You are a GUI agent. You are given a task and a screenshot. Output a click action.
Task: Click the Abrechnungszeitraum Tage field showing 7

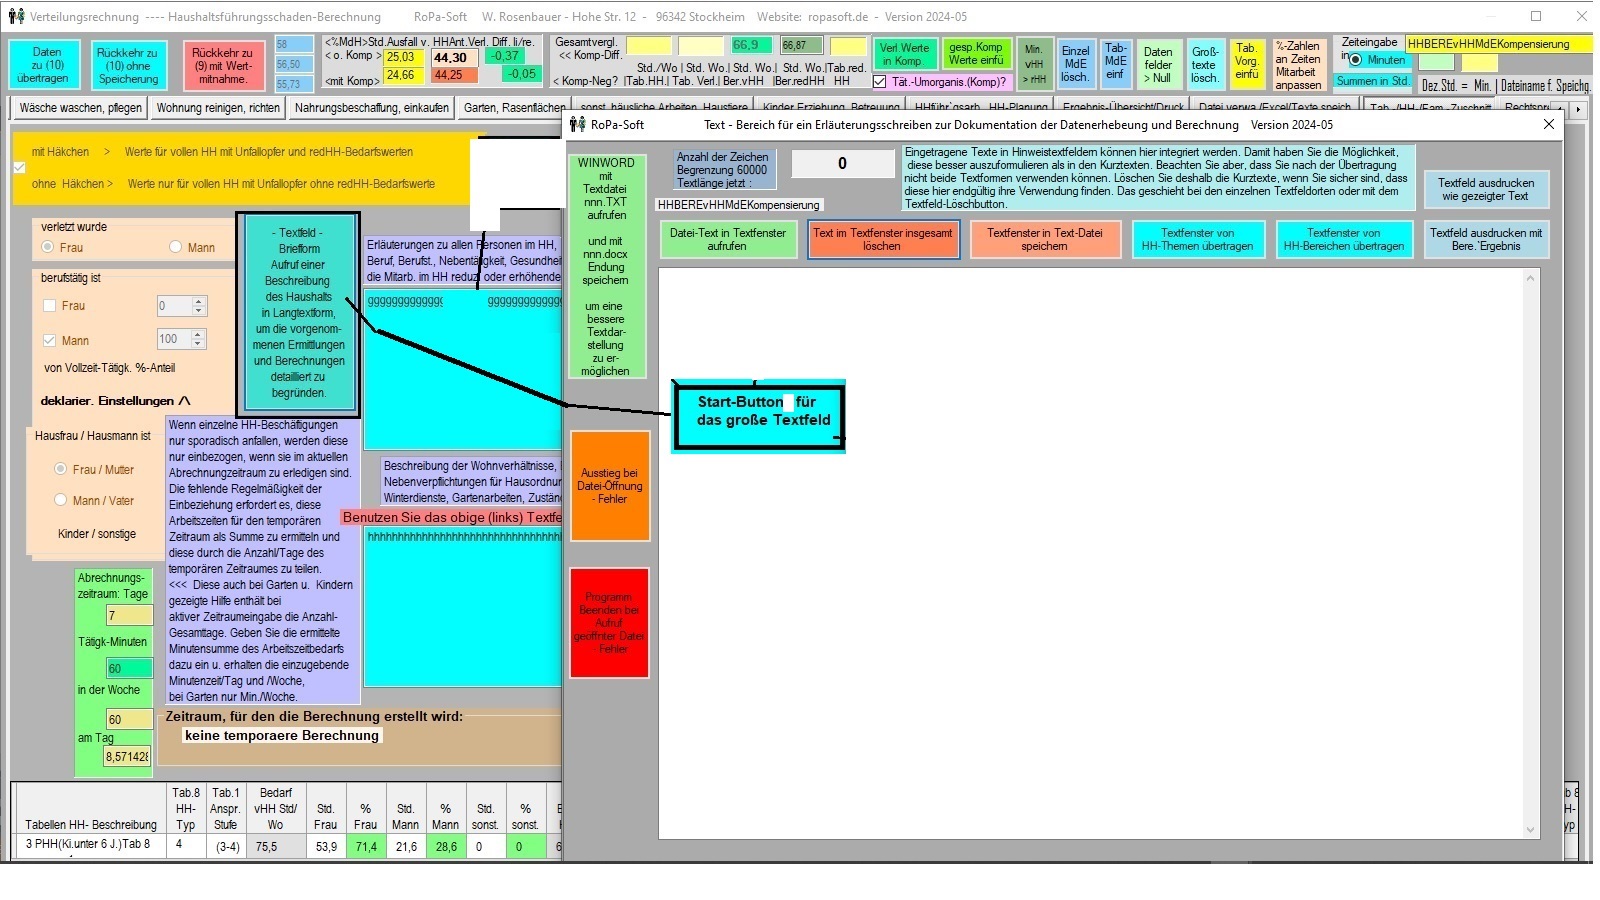click(x=129, y=616)
